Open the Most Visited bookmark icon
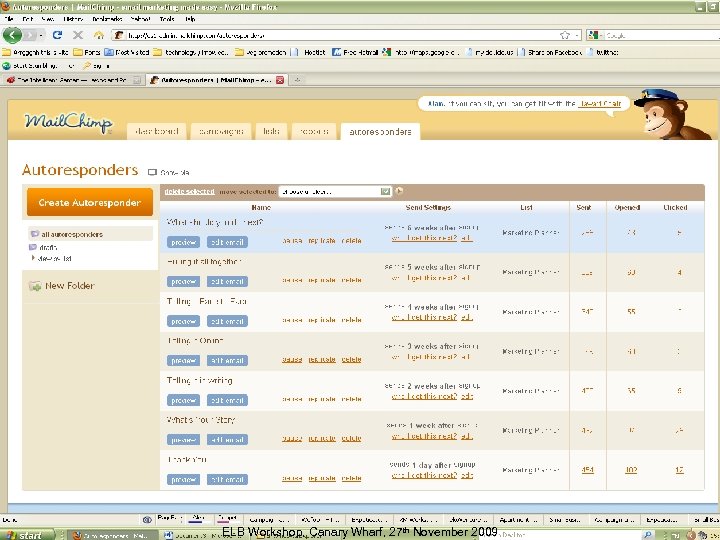 109,52
